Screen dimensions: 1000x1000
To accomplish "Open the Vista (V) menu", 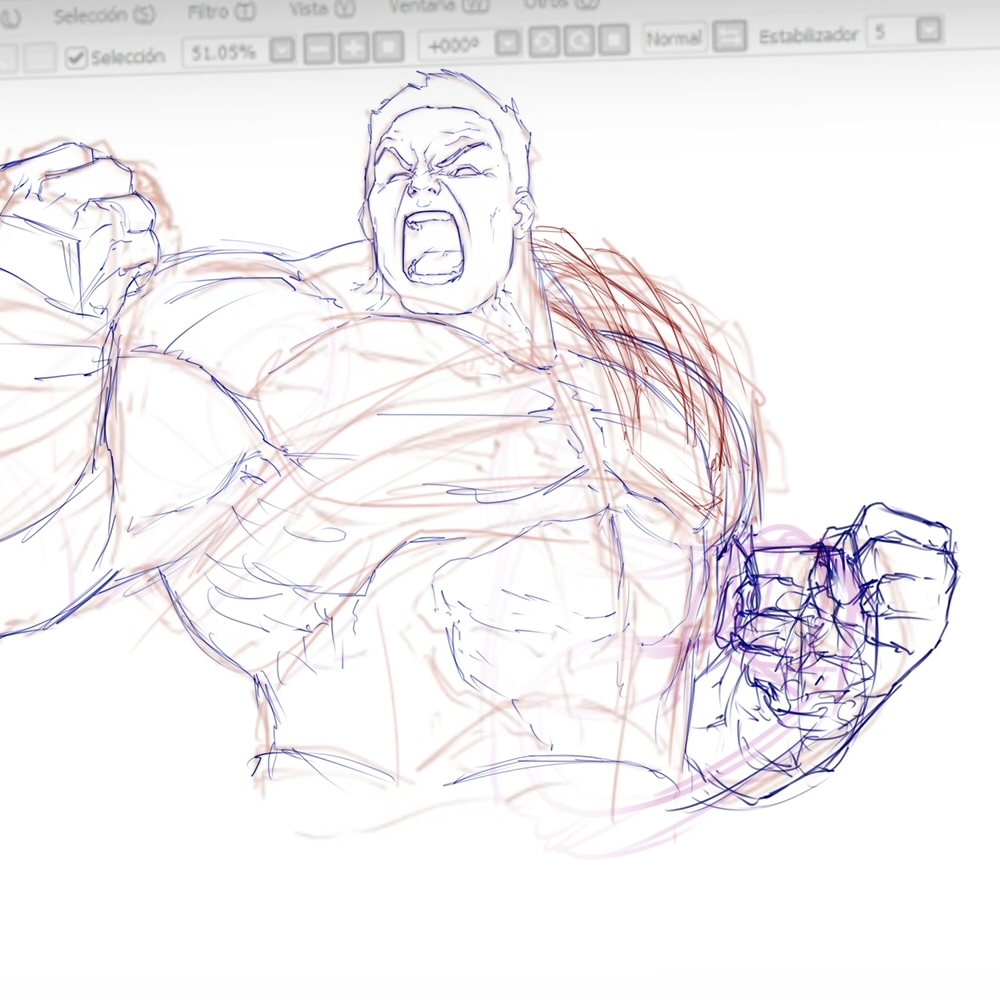I will click(x=322, y=8).
